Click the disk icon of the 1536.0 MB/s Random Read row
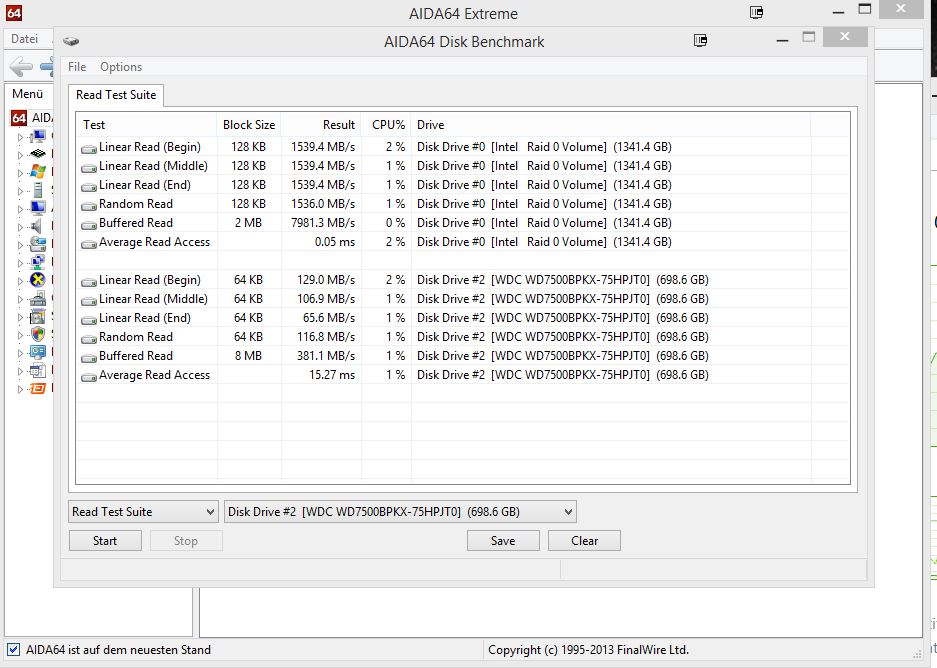The height and width of the screenshot is (668, 937). pyautogui.click(x=89, y=205)
